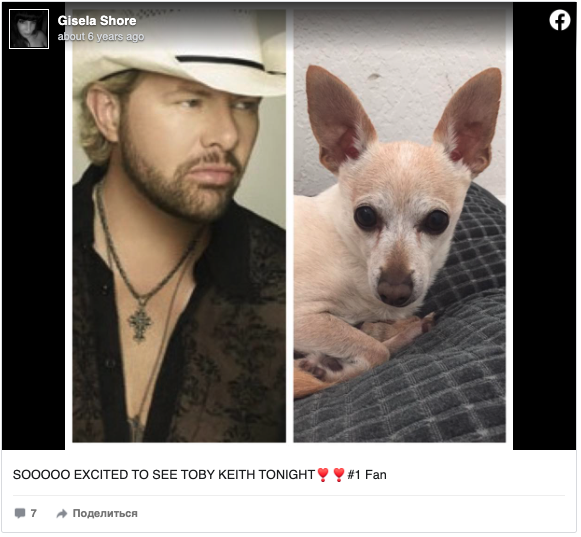The width and height of the screenshot is (581, 537).
Task: Click the Facebook logo icon
Action: [x=560, y=20]
